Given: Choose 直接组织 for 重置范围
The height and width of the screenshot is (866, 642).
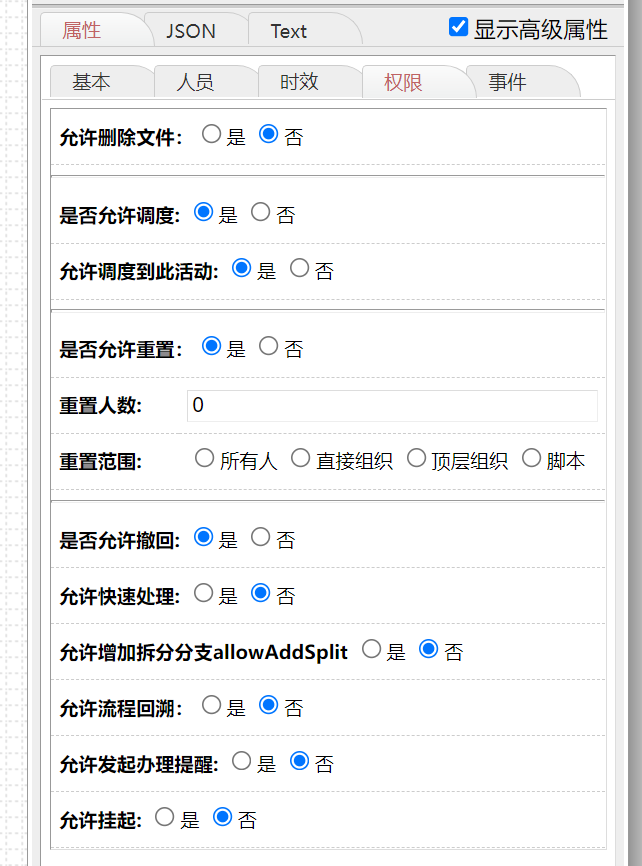Looking at the screenshot, I should pos(301,459).
